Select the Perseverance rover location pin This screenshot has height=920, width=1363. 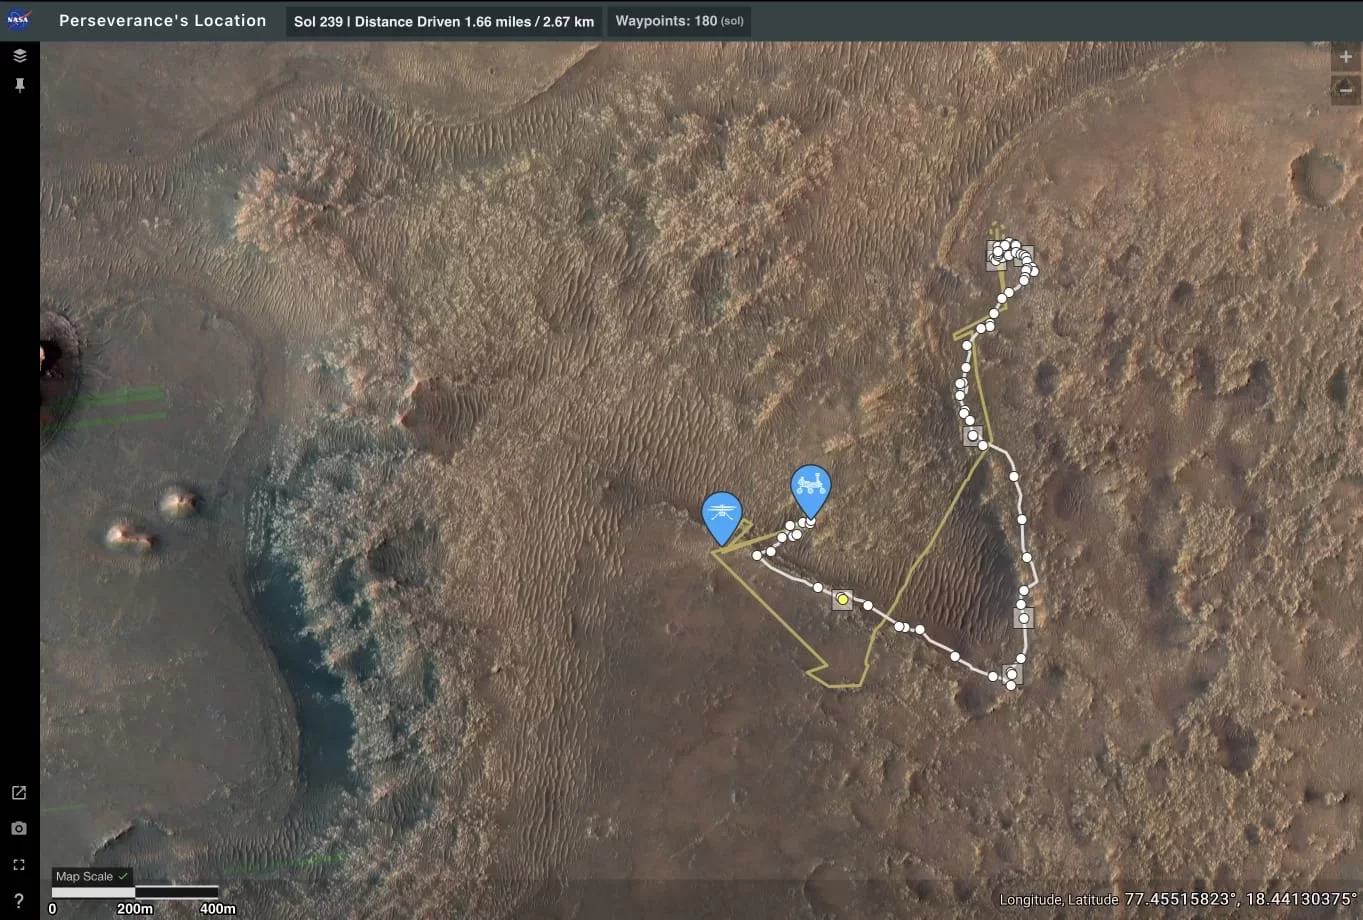pos(810,488)
